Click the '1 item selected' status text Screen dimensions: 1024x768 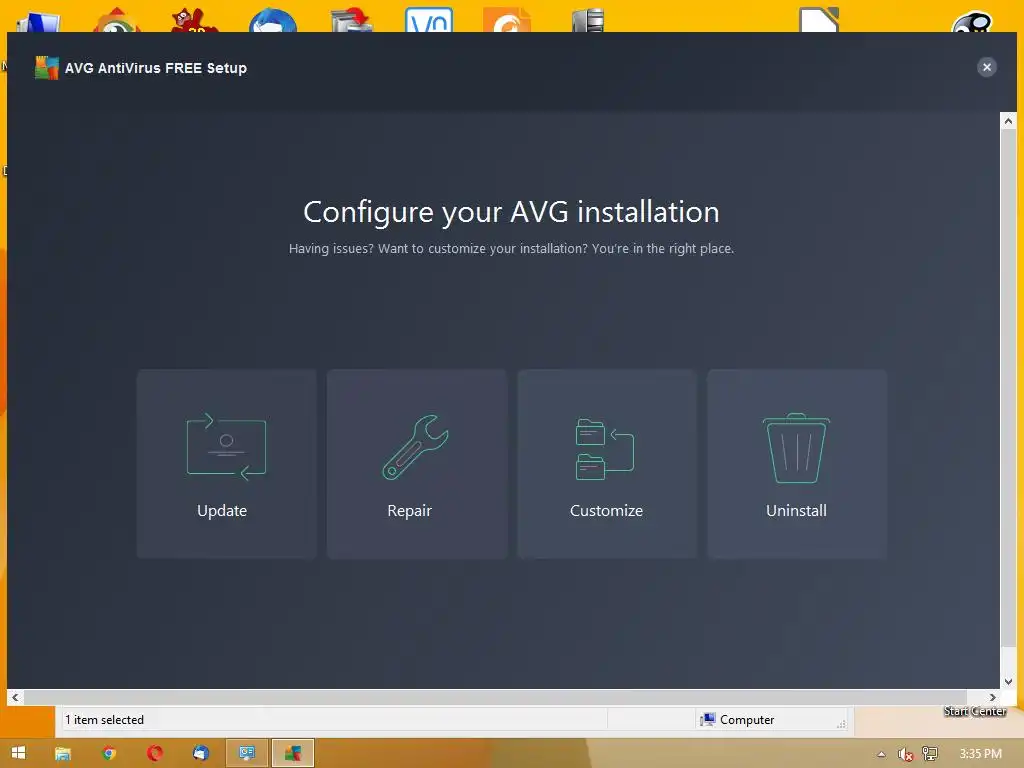pos(104,720)
